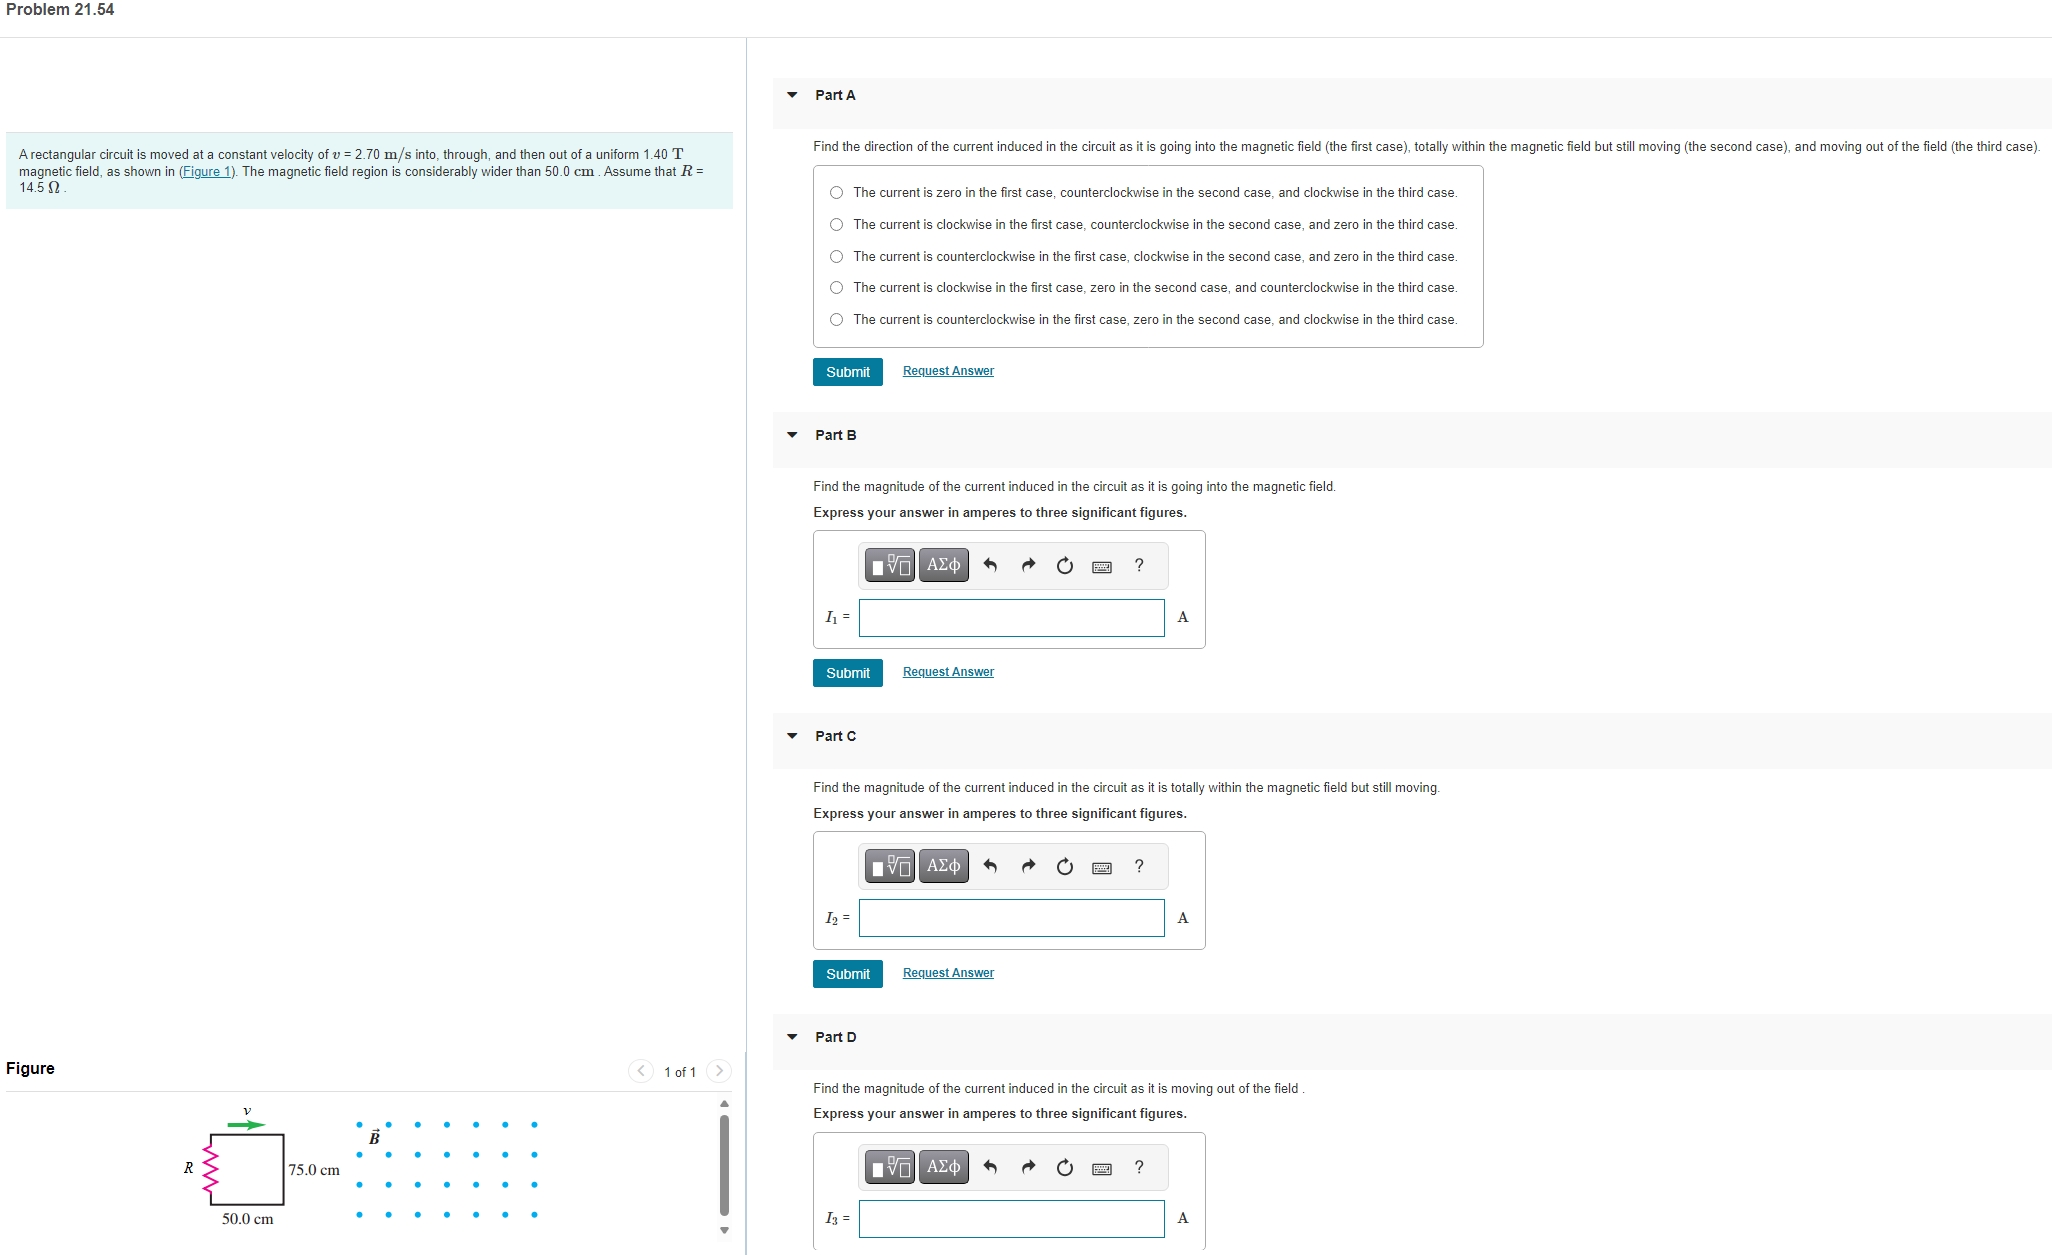2052x1255 pixels.
Task: Click redo arrow in Part B toolbar
Action: (x=1027, y=566)
